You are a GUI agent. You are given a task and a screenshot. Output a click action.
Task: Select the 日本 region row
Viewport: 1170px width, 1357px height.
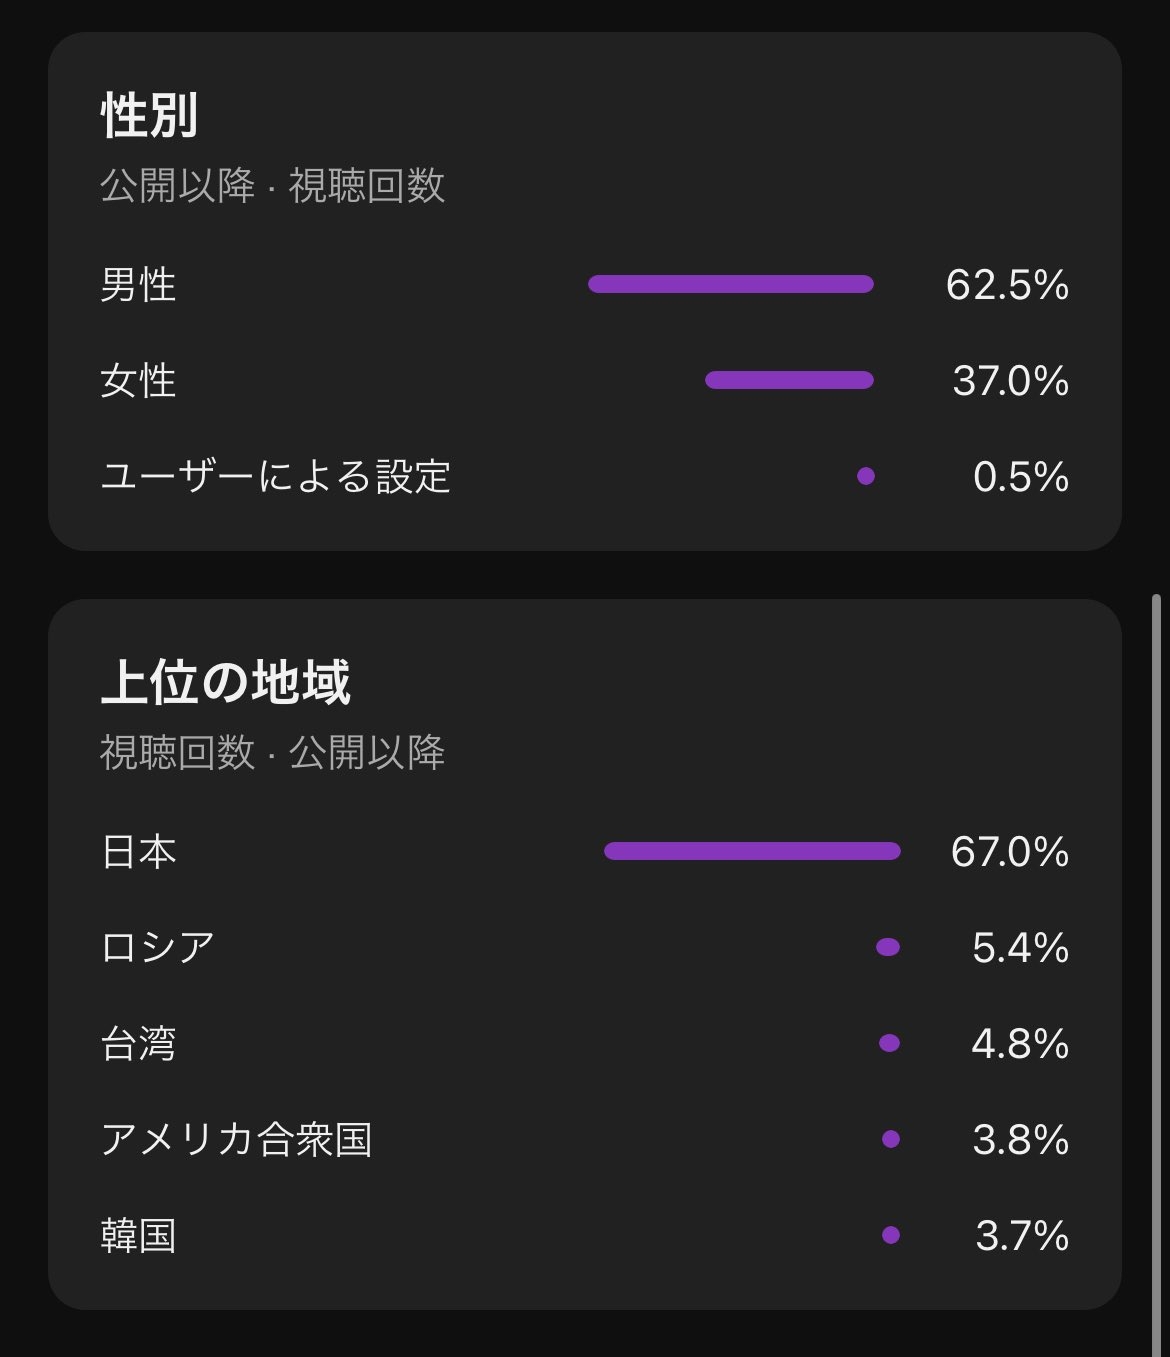point(585,852)
